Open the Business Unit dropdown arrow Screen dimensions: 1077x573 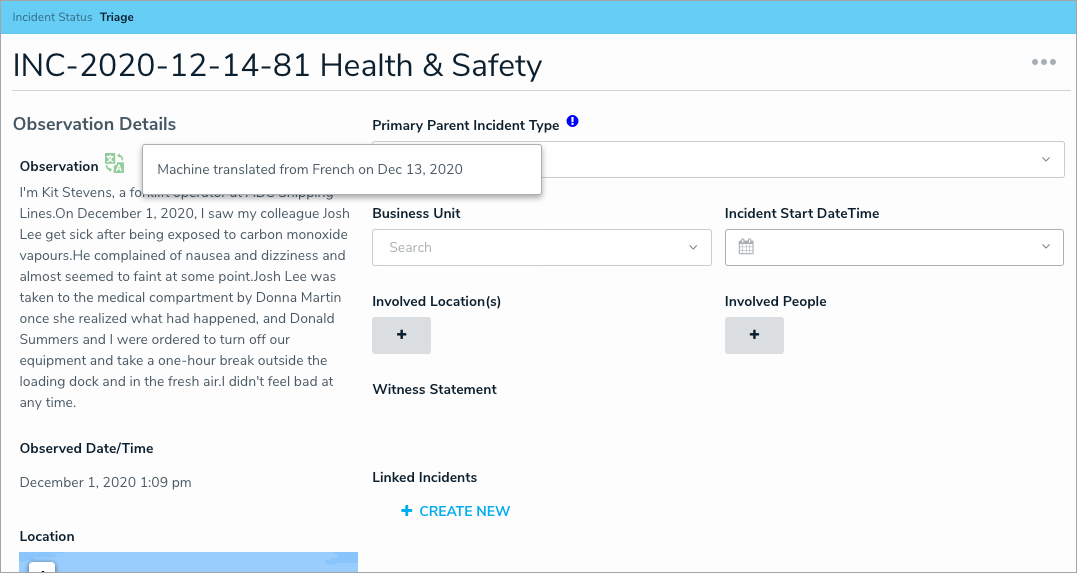[693, 247]
